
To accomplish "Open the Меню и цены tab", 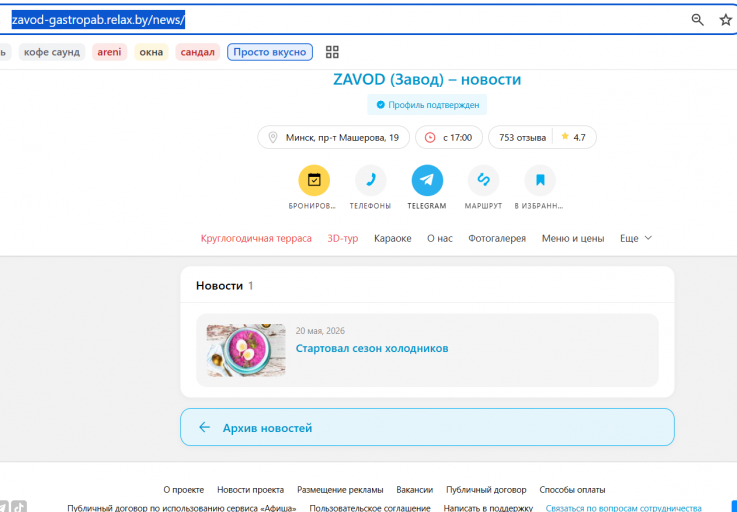I will (x=572, y=238).
